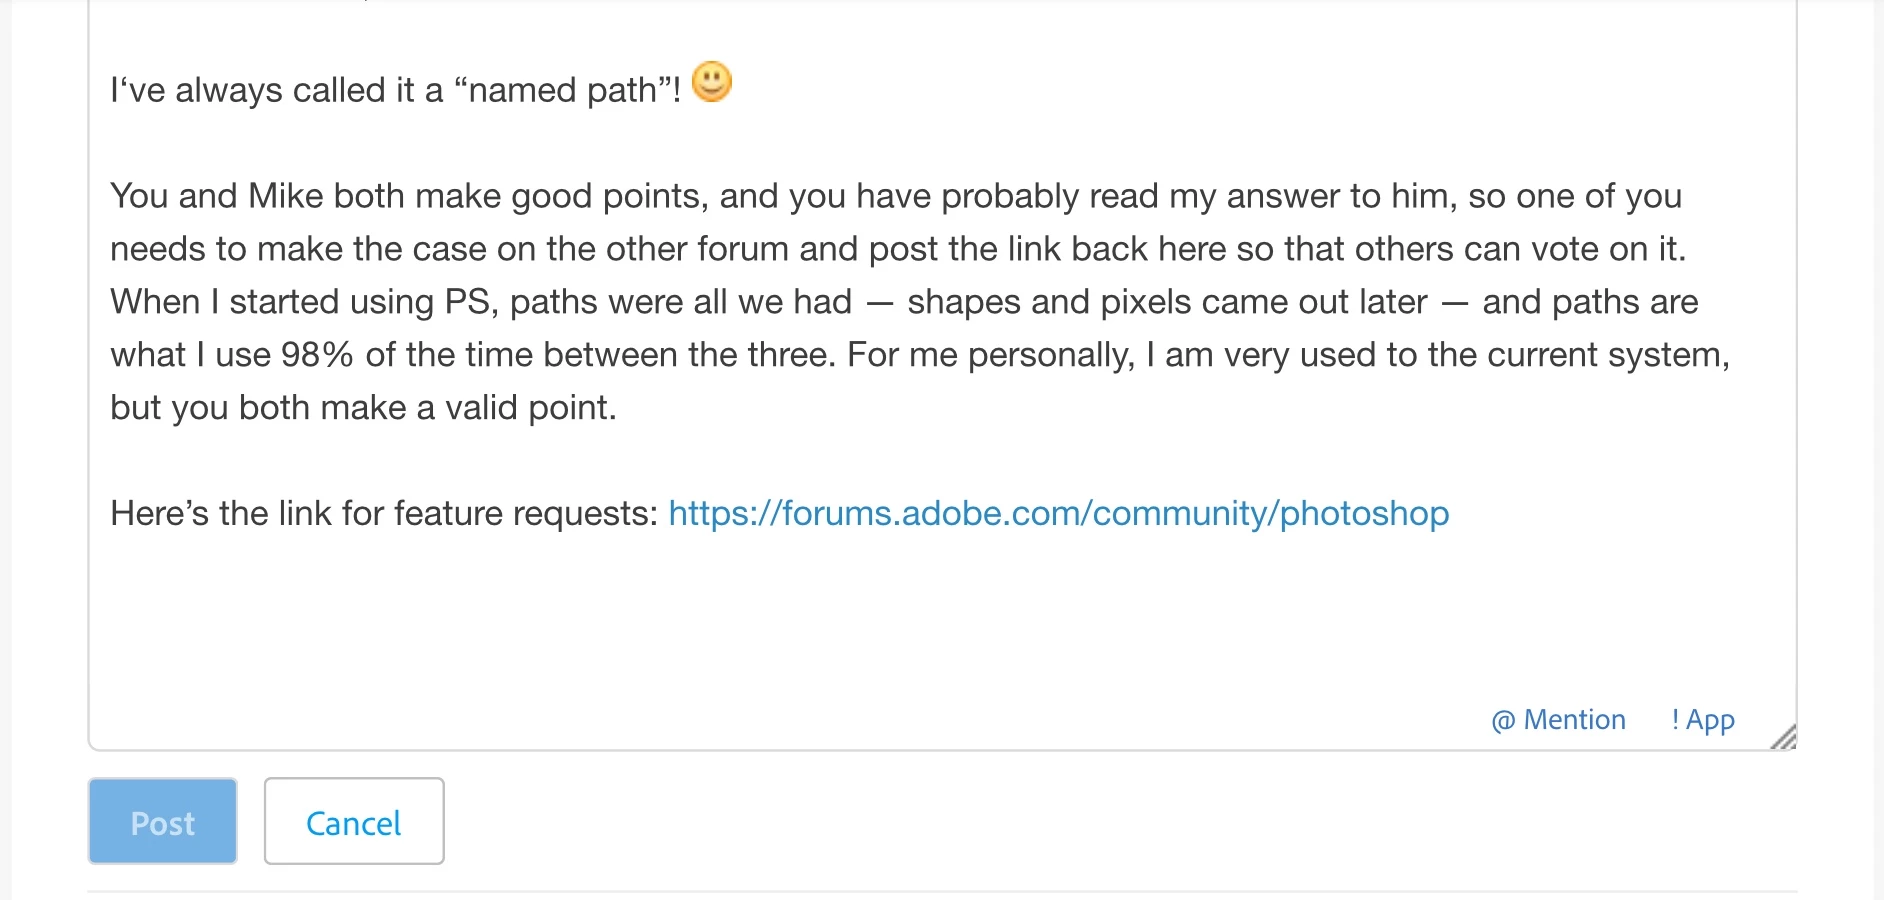Click the ! App link

click(1703, 720)
